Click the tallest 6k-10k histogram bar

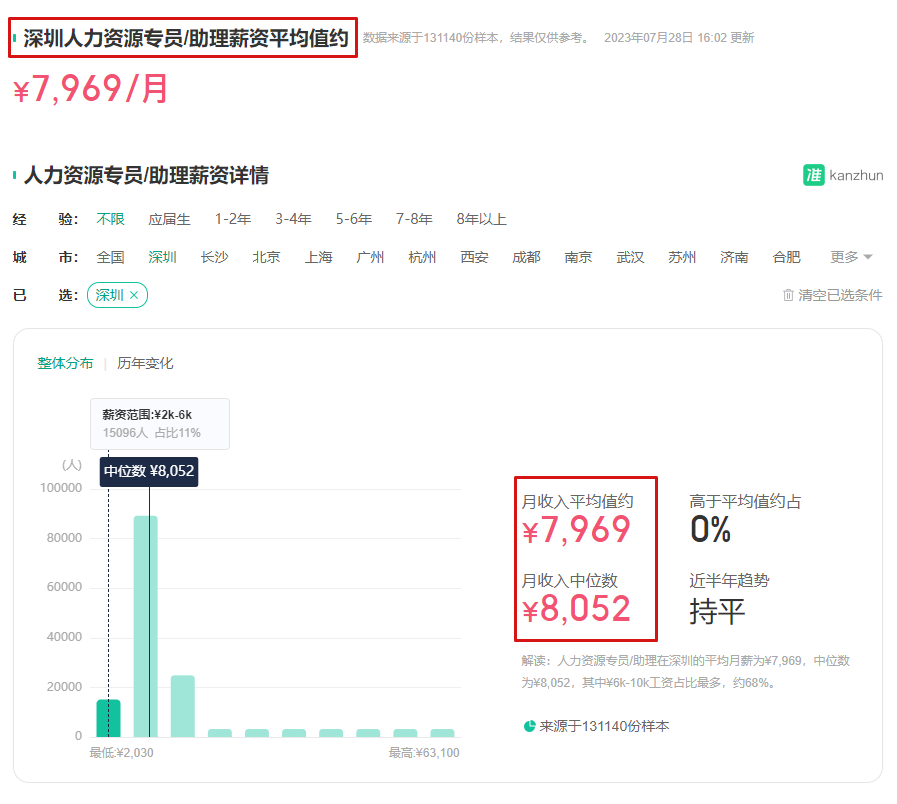click(146, 626)
